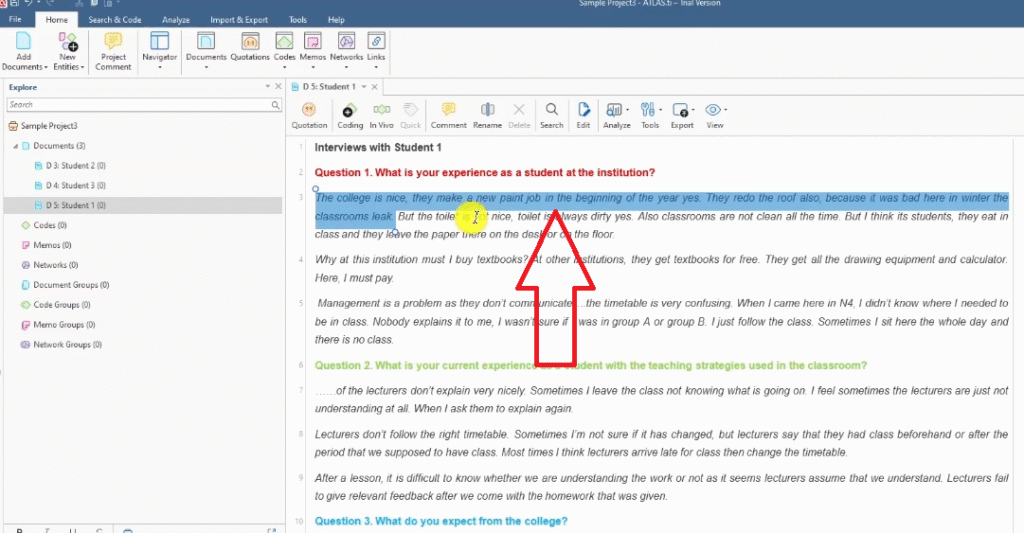This screenshot has width=1024, height=533.
Task: Click the Rename icon
Action: click(x=487, y=115)
